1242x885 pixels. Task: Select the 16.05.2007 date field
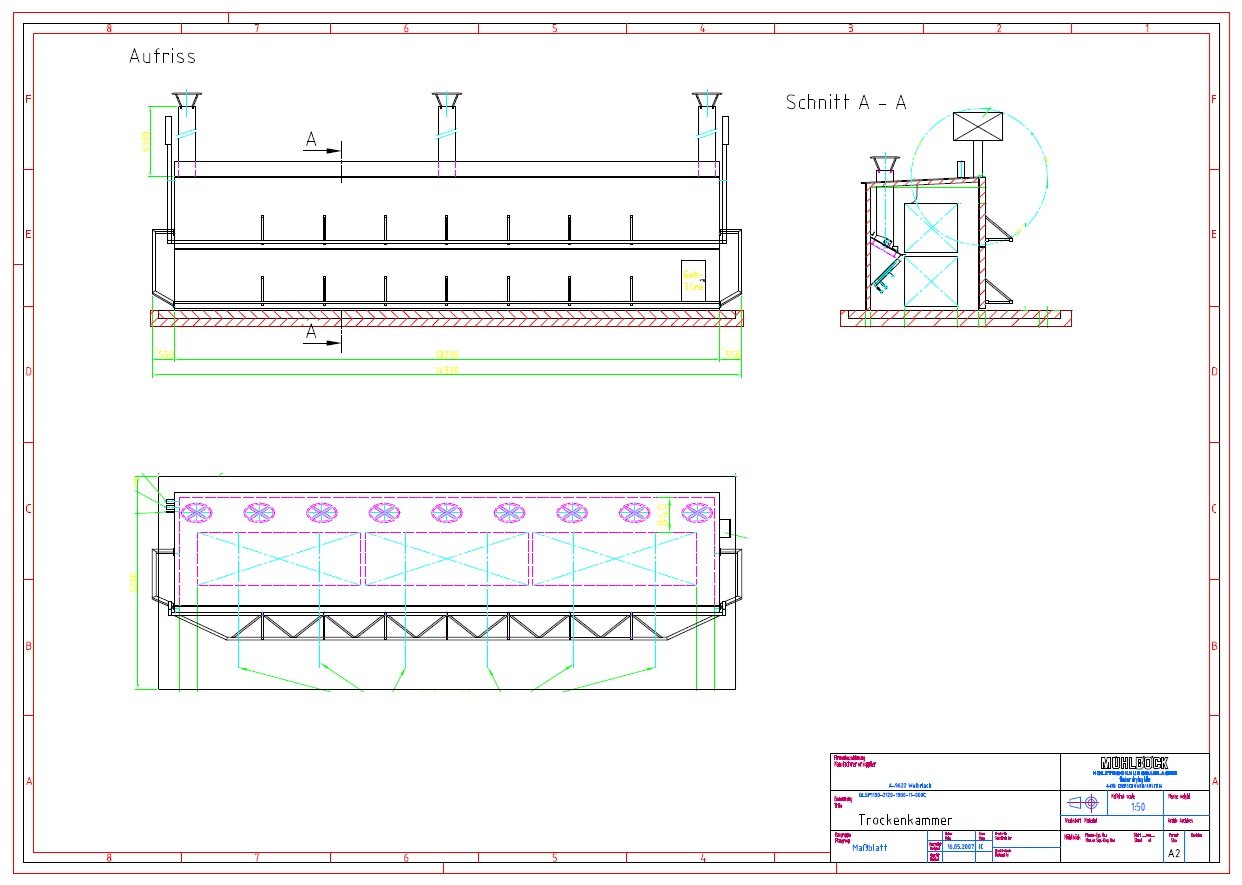(959, 846)
